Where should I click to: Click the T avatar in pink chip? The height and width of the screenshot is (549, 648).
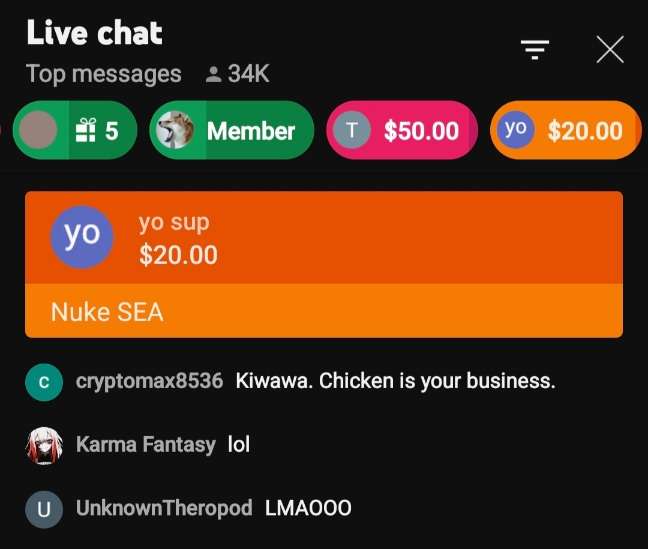(352, 130)
